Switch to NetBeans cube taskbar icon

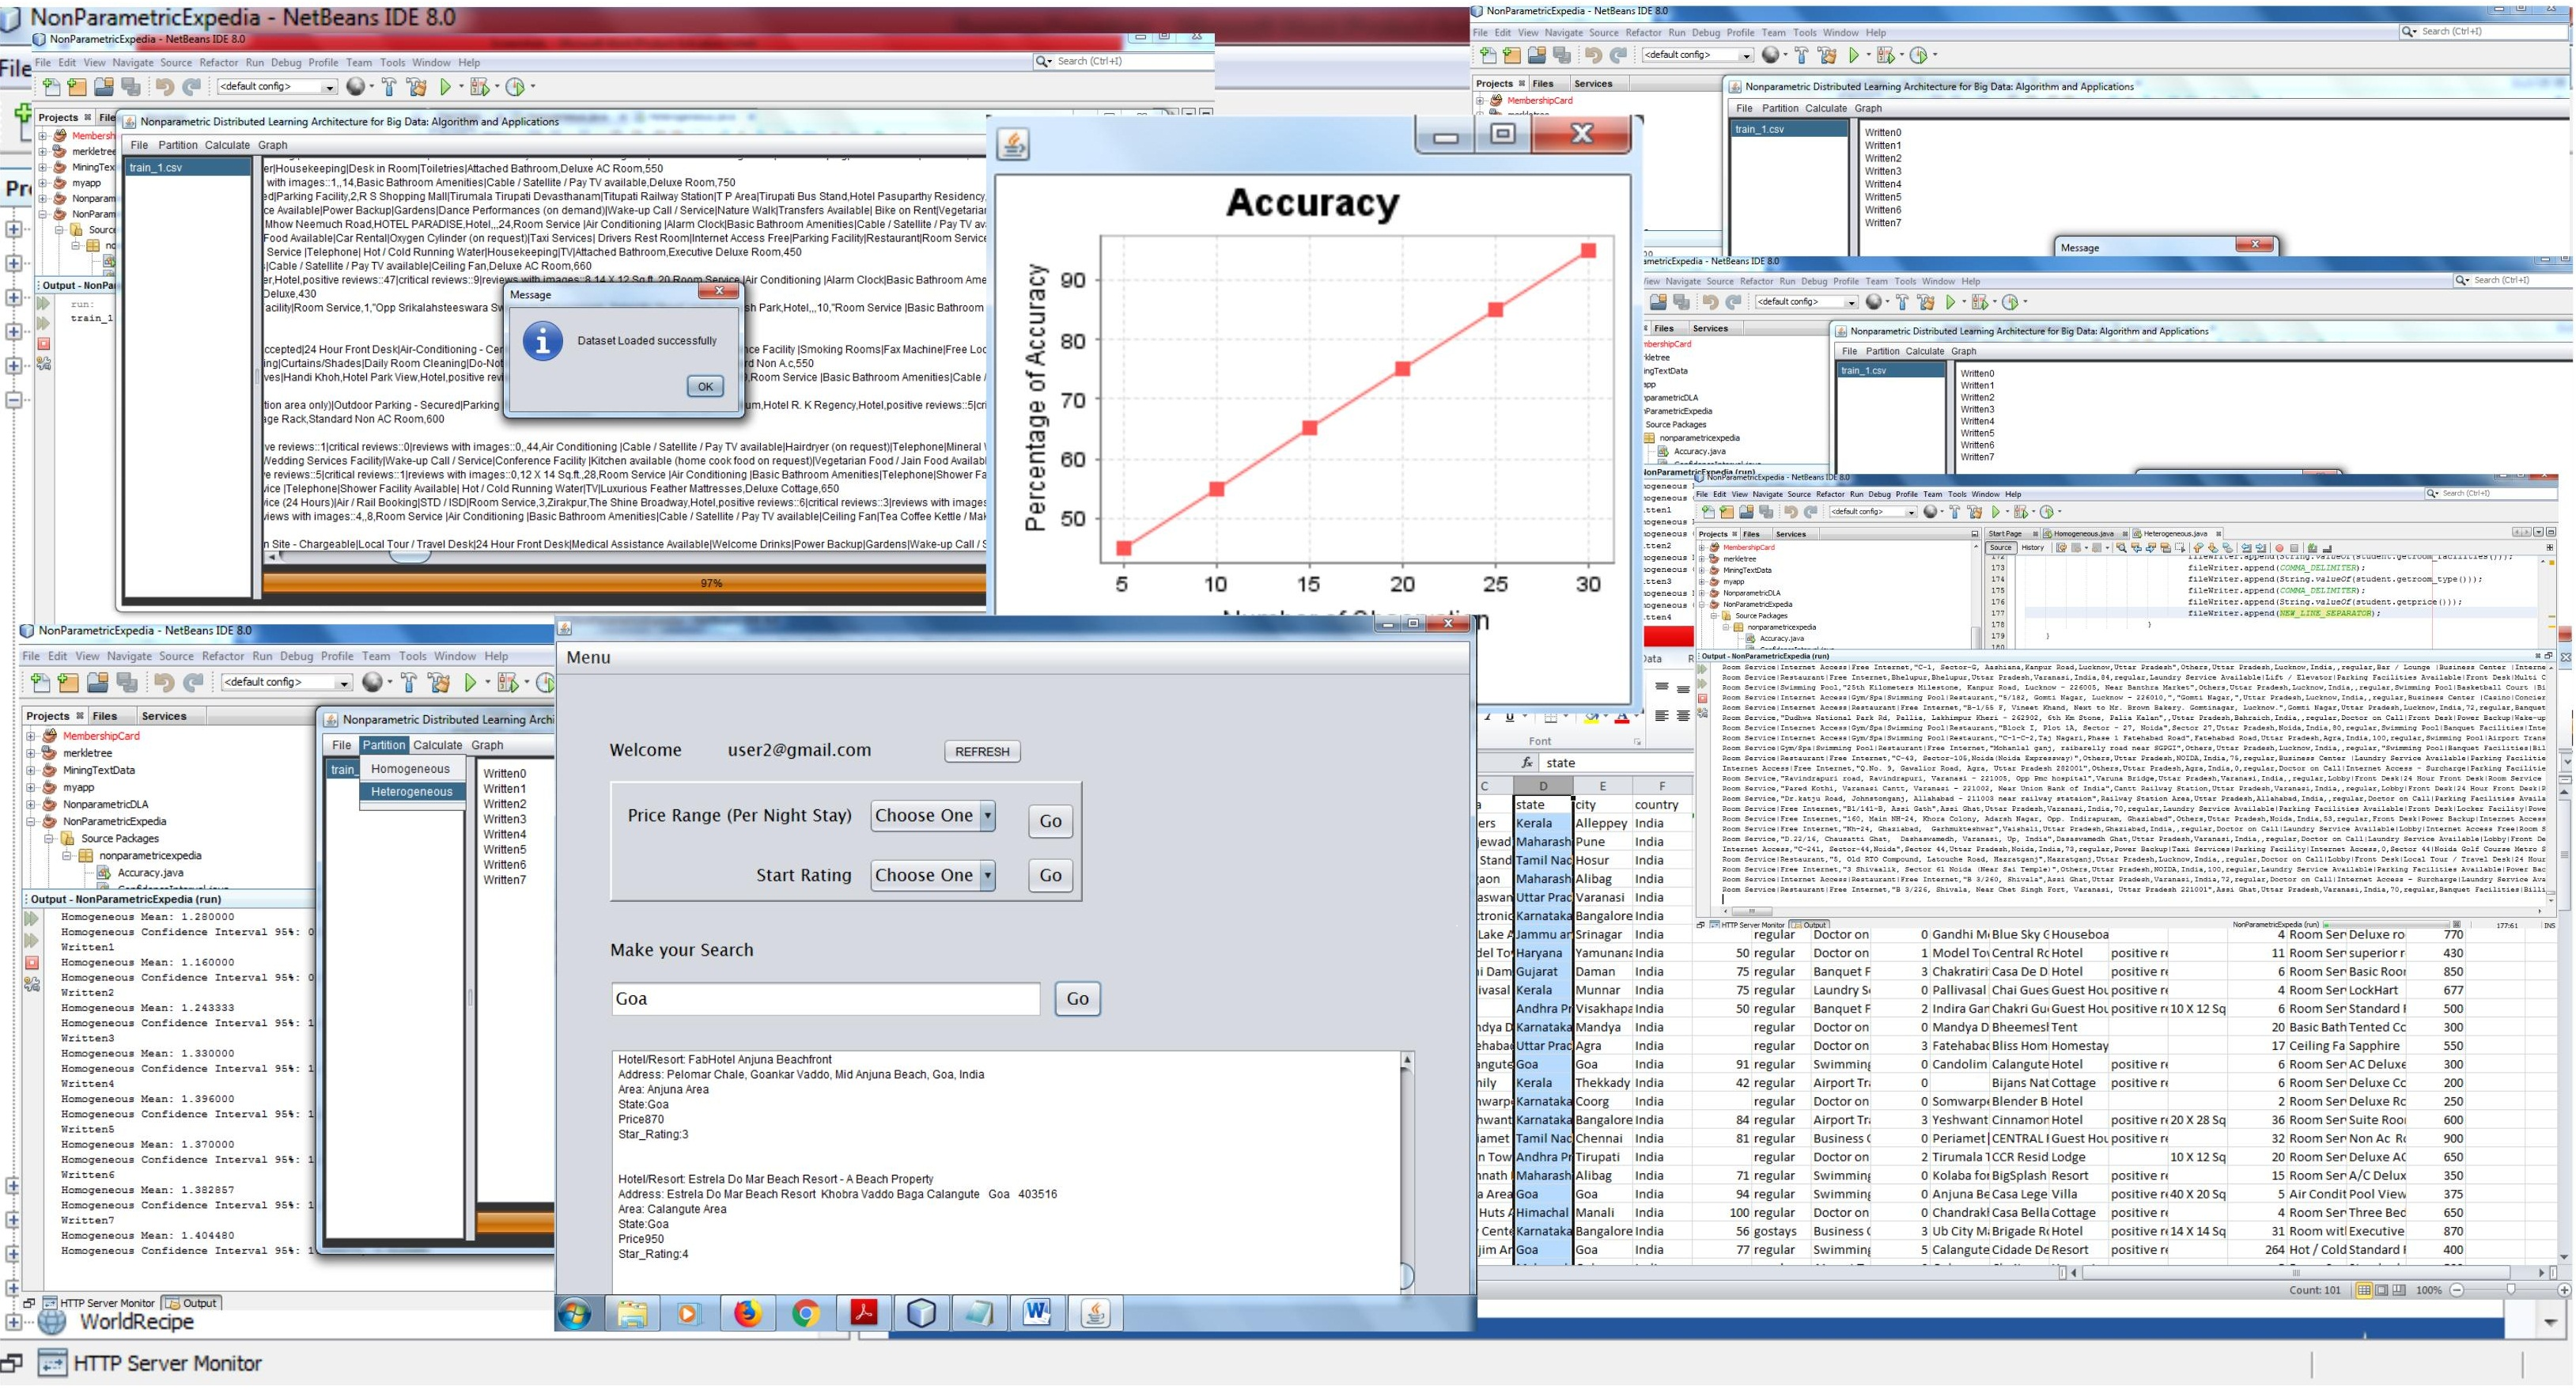pyautogui.click(x=921, y=1315)
